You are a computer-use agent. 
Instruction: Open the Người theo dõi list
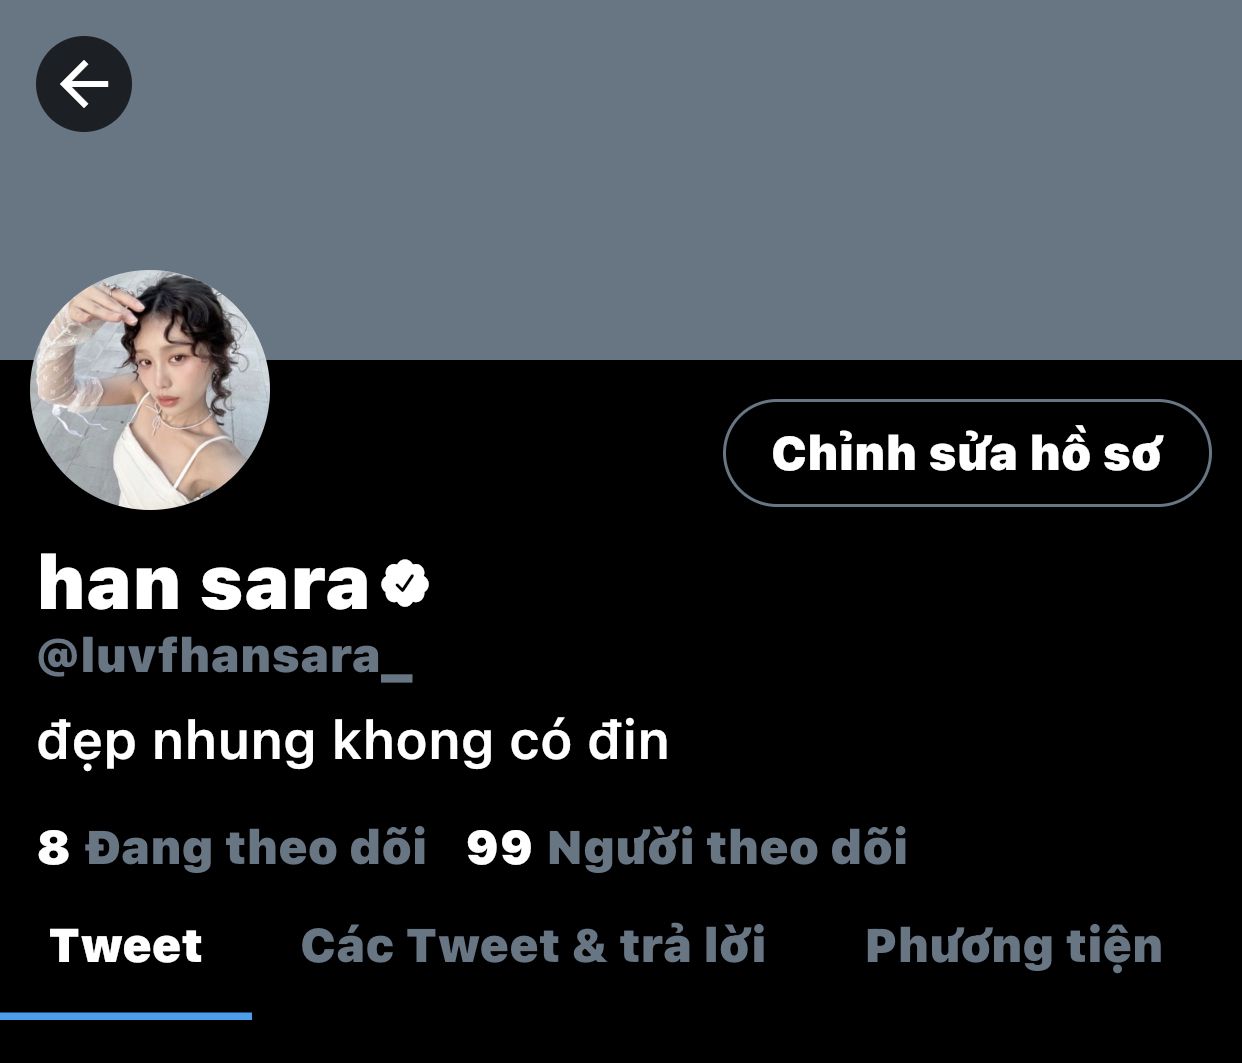727,848
